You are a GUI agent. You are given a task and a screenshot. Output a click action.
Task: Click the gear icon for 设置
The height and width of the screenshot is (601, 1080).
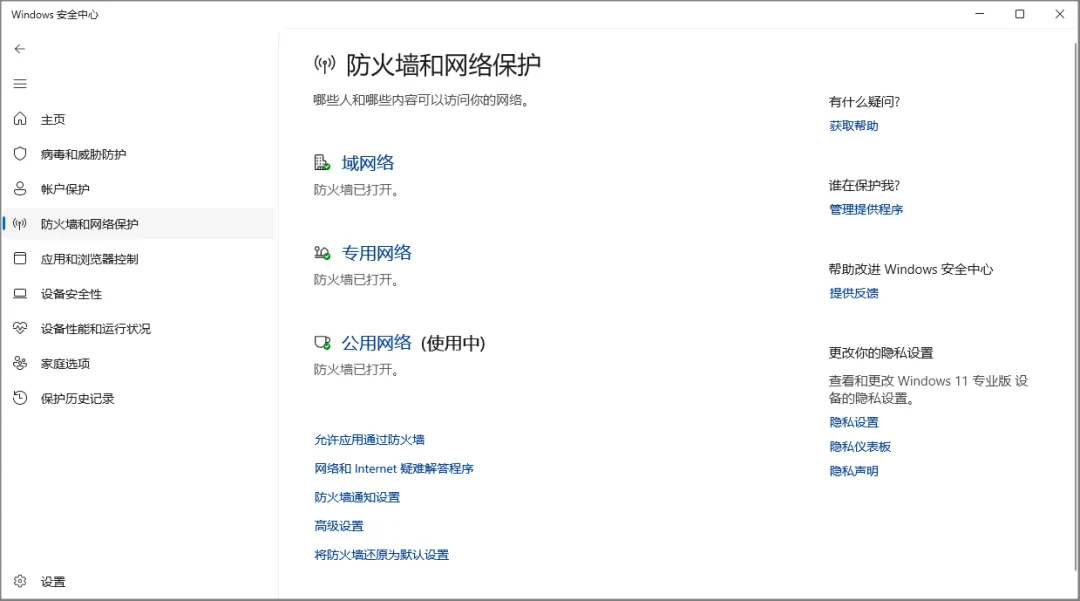click(x=20, y=582)
